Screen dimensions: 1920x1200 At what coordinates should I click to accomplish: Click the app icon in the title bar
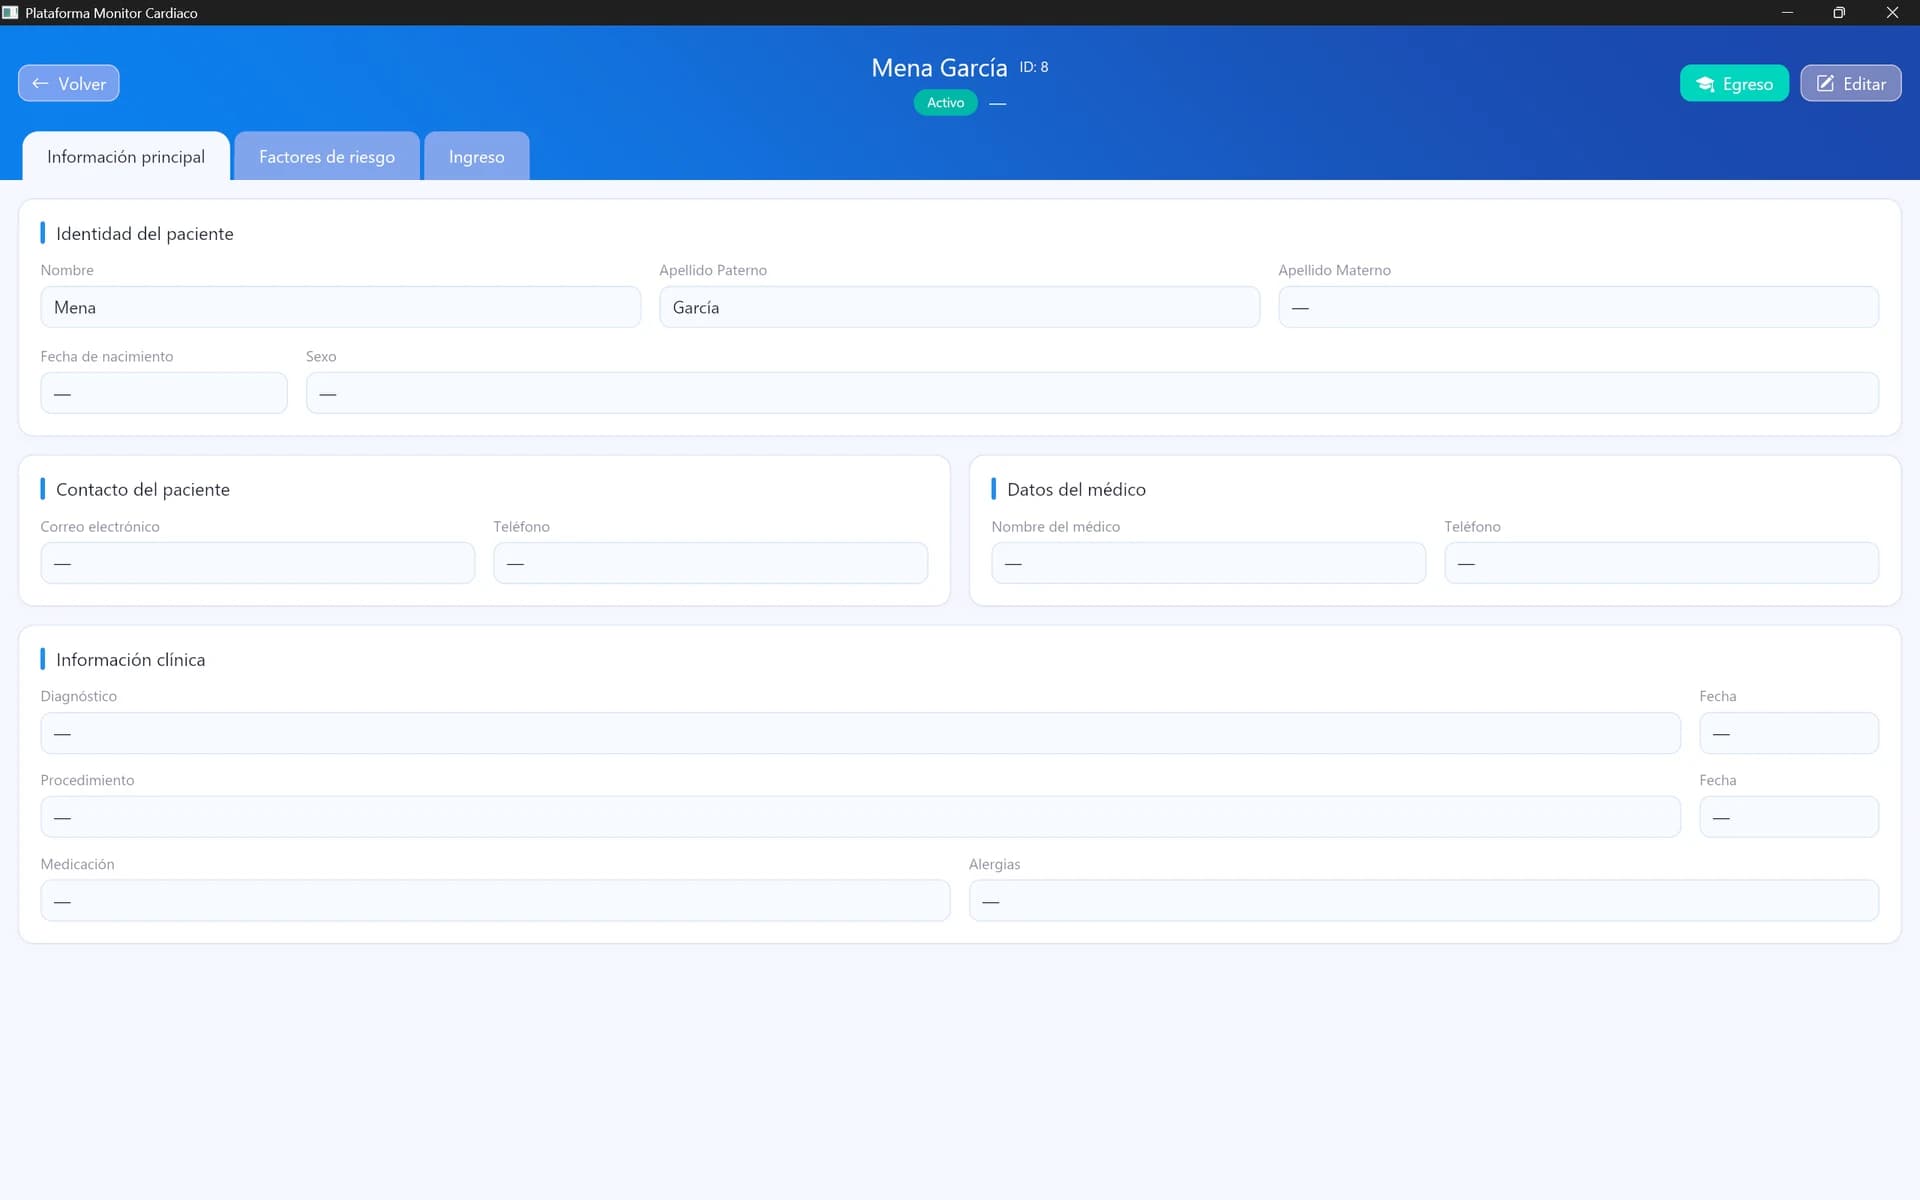pyautogui.click(x=10, y=12)
